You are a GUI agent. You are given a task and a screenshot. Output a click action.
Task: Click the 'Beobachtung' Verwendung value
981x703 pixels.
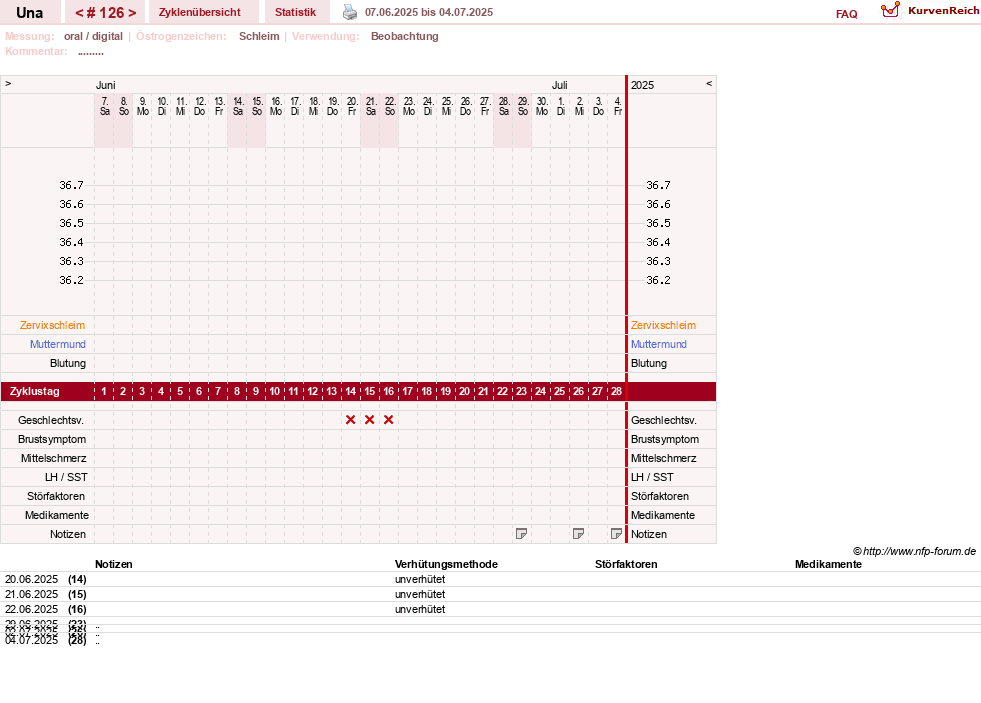coord(405,36)
